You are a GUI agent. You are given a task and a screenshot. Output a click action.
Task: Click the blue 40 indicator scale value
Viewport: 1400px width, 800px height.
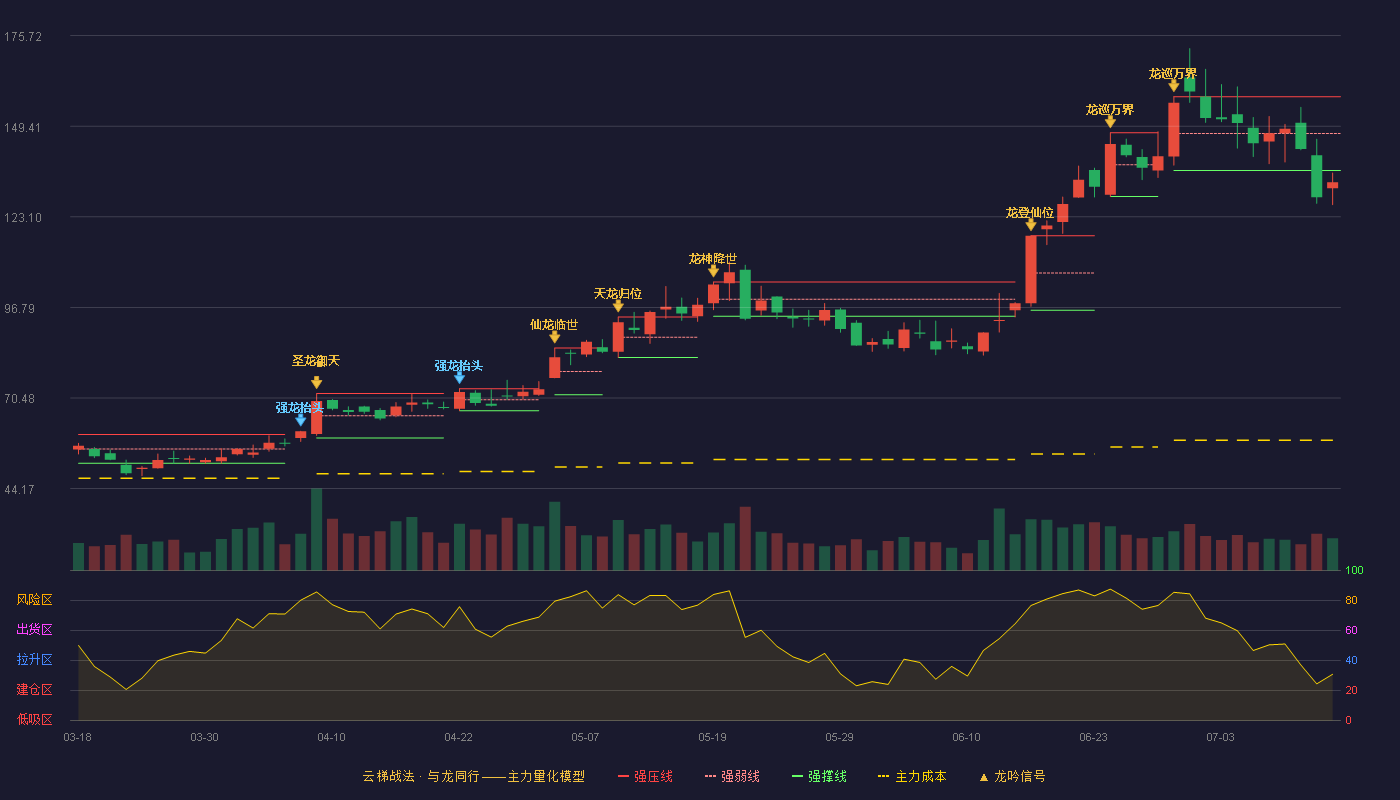[x=1351, y=660]
